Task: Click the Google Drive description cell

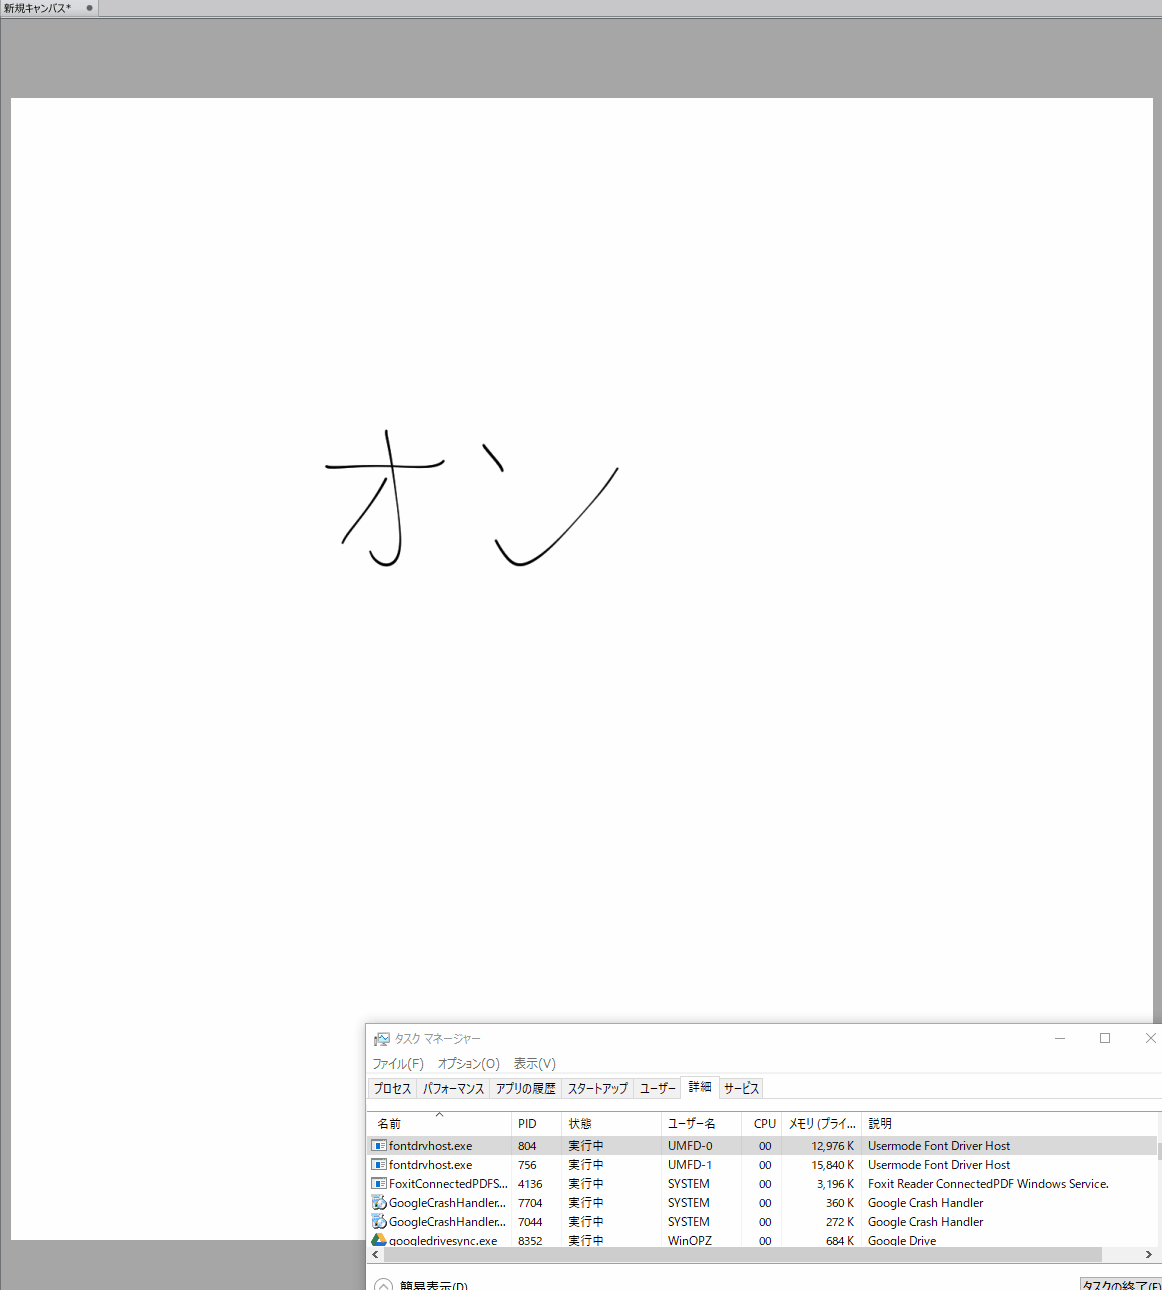Action: point(902,1241)
